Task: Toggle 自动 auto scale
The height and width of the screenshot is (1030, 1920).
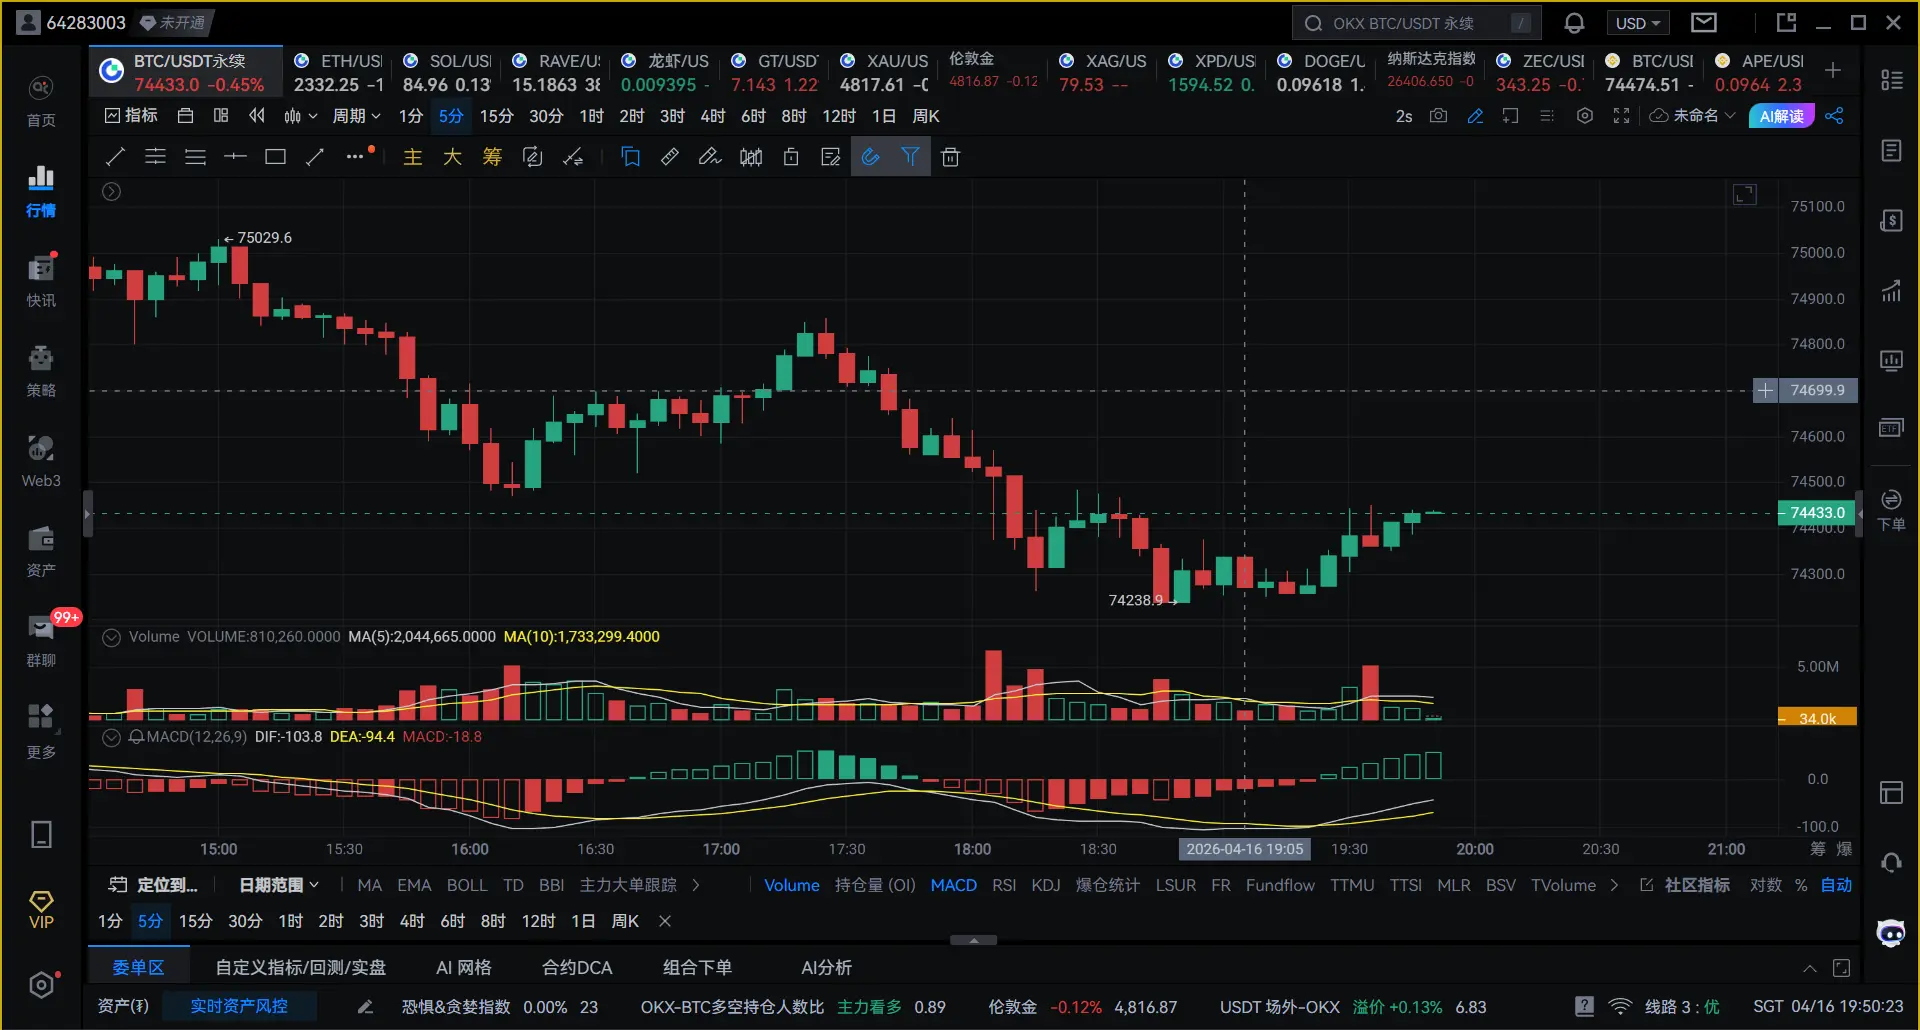Action: click(x=1836, y=885)
